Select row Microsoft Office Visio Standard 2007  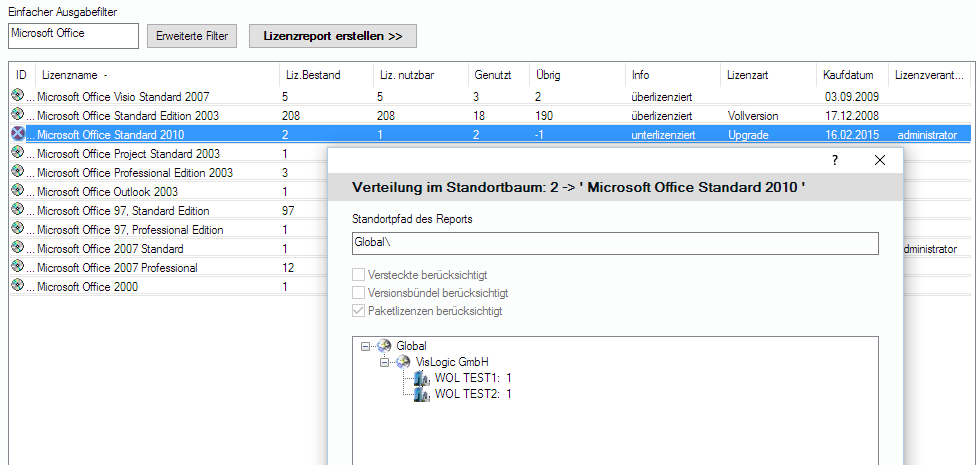490,96
